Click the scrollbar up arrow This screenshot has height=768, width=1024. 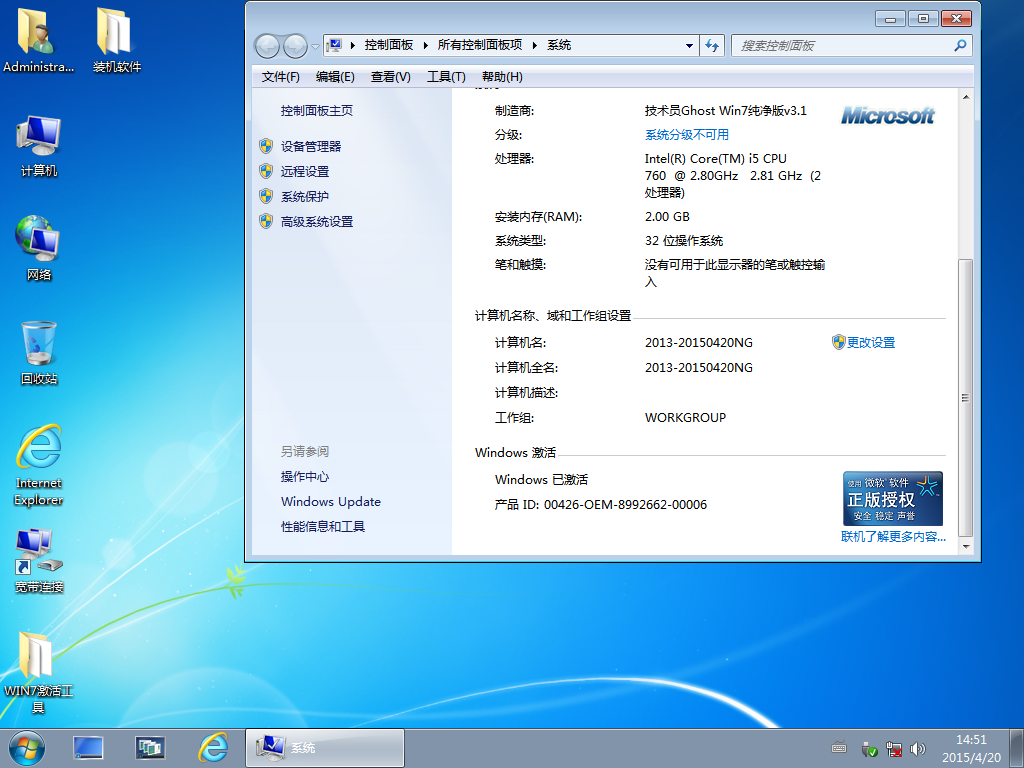[x=965, y=97]
